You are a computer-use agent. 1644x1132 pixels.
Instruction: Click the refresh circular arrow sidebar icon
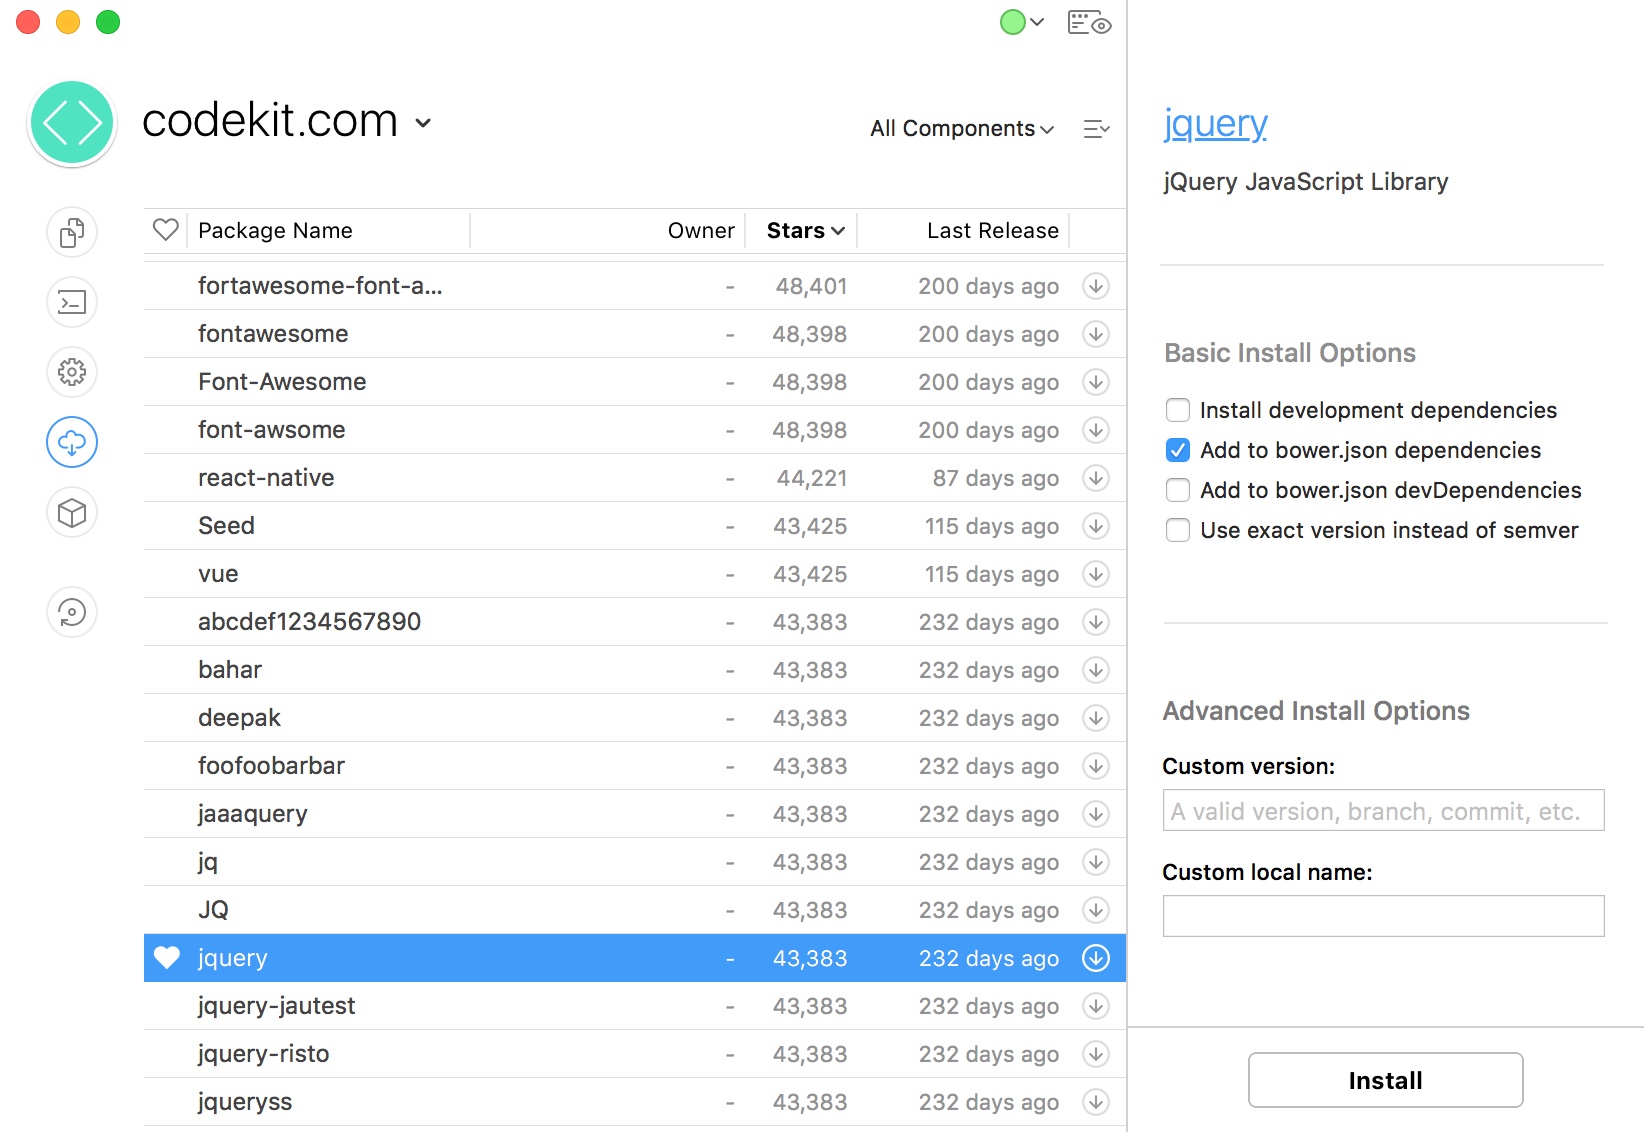point(72,612)
